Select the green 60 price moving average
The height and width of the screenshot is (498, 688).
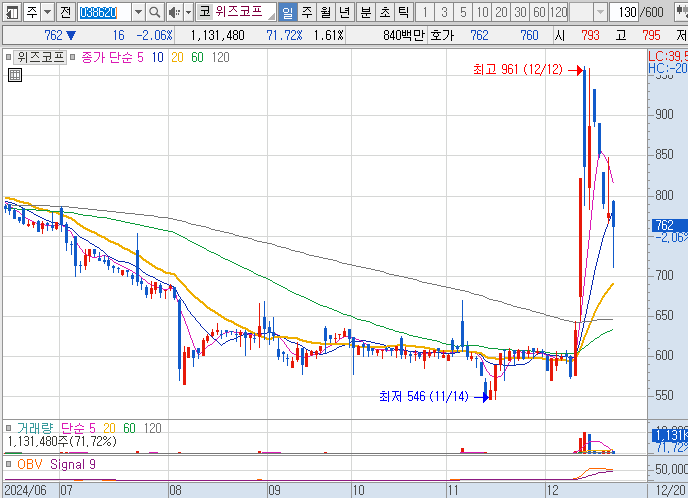coord(197,57)
